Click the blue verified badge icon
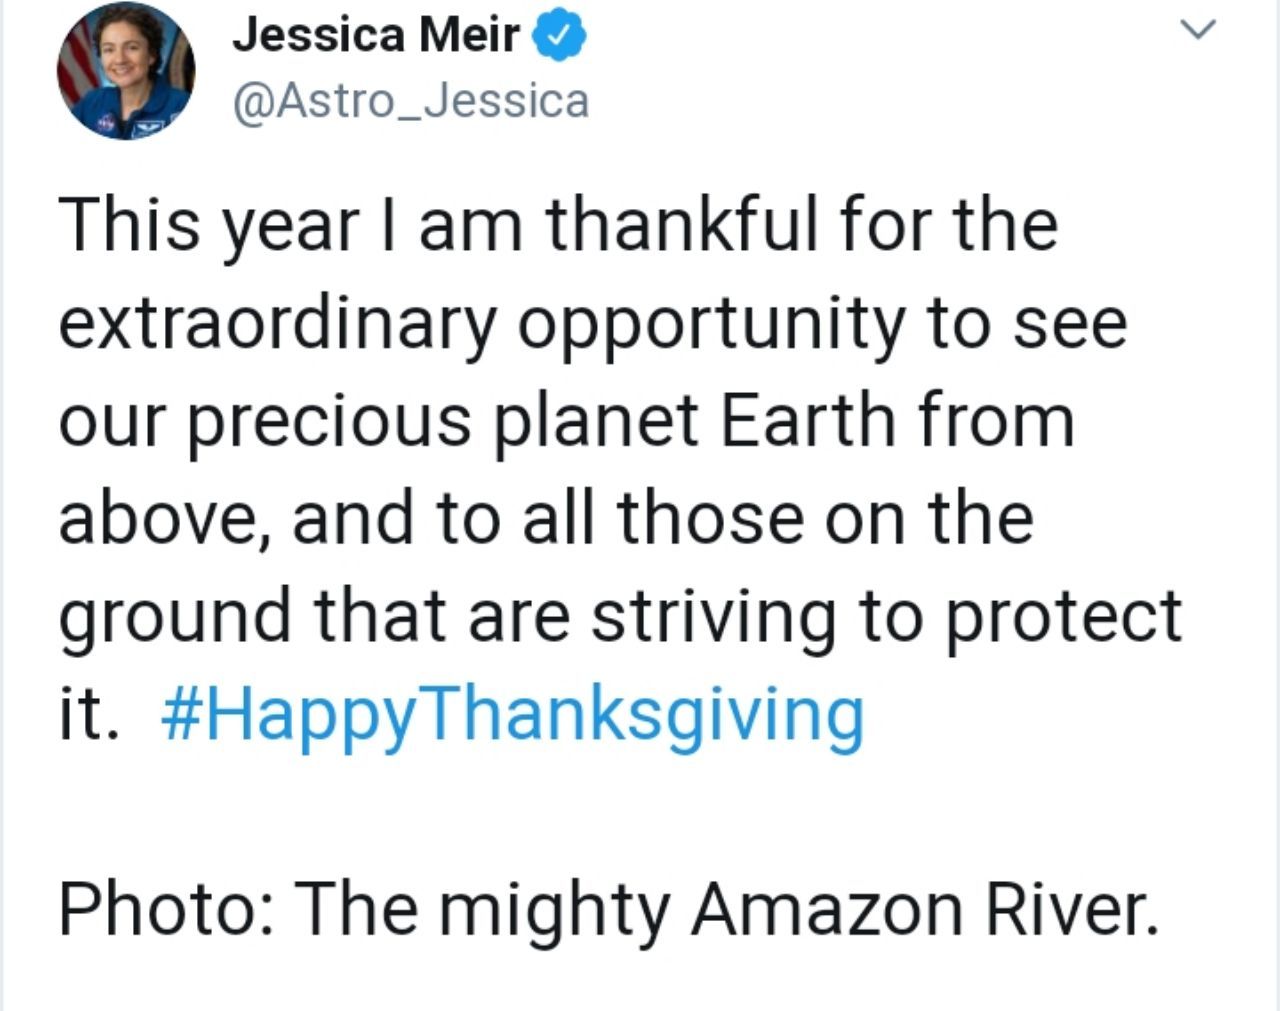 559,37
